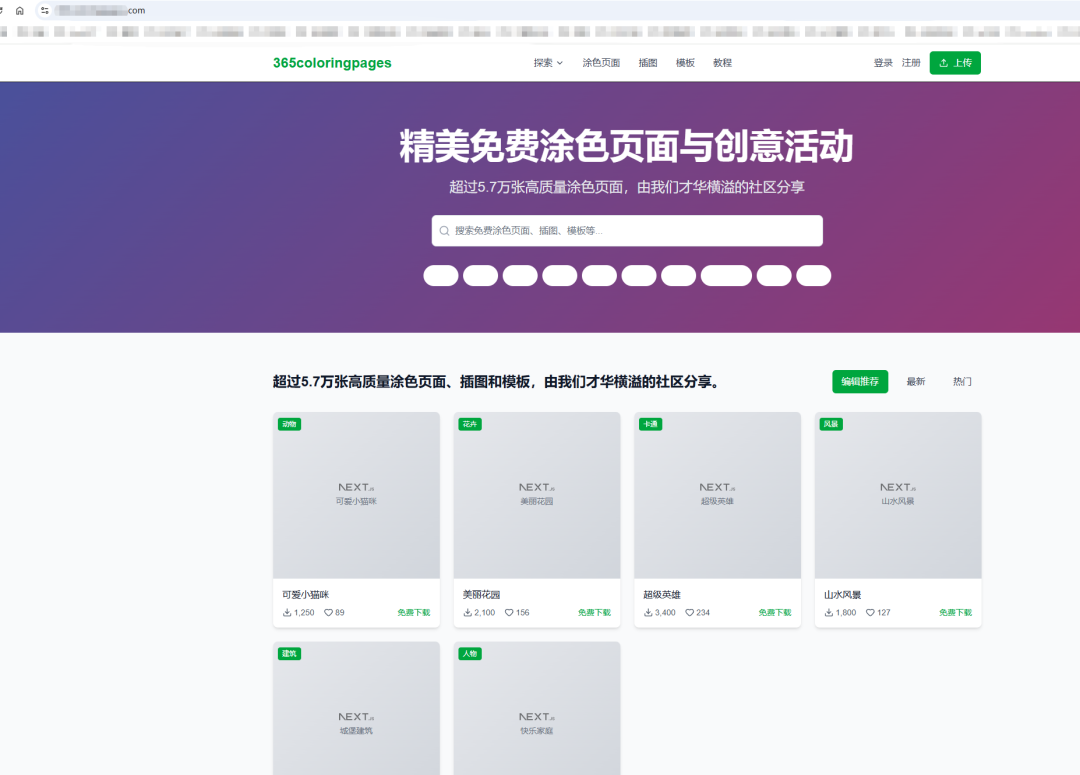Switch to the 最新 sorting tab
1080x775 pixels.
pyautogui.click(x=916, y=381)
